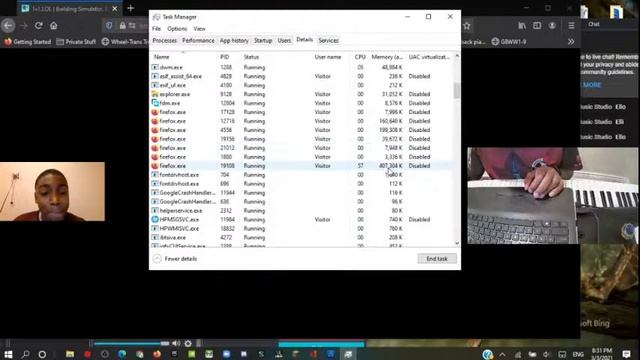Bookmark this page with the star icon

click(x=467, y=26)
